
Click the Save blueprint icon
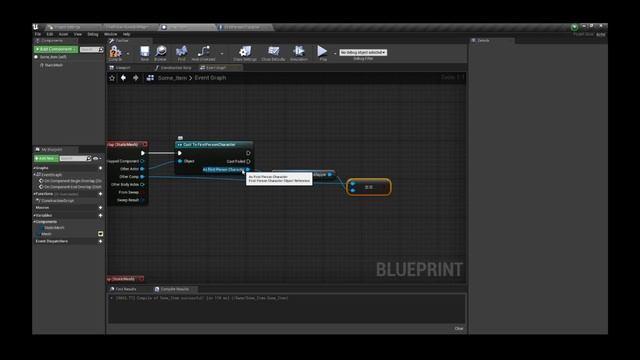point(144,53)
